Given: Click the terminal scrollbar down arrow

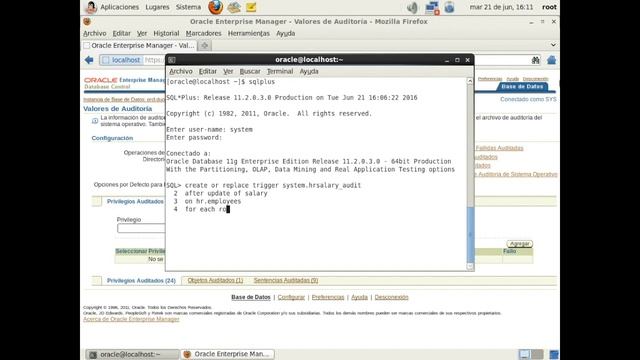Looking at the screenshot, I should click(470, 266).
